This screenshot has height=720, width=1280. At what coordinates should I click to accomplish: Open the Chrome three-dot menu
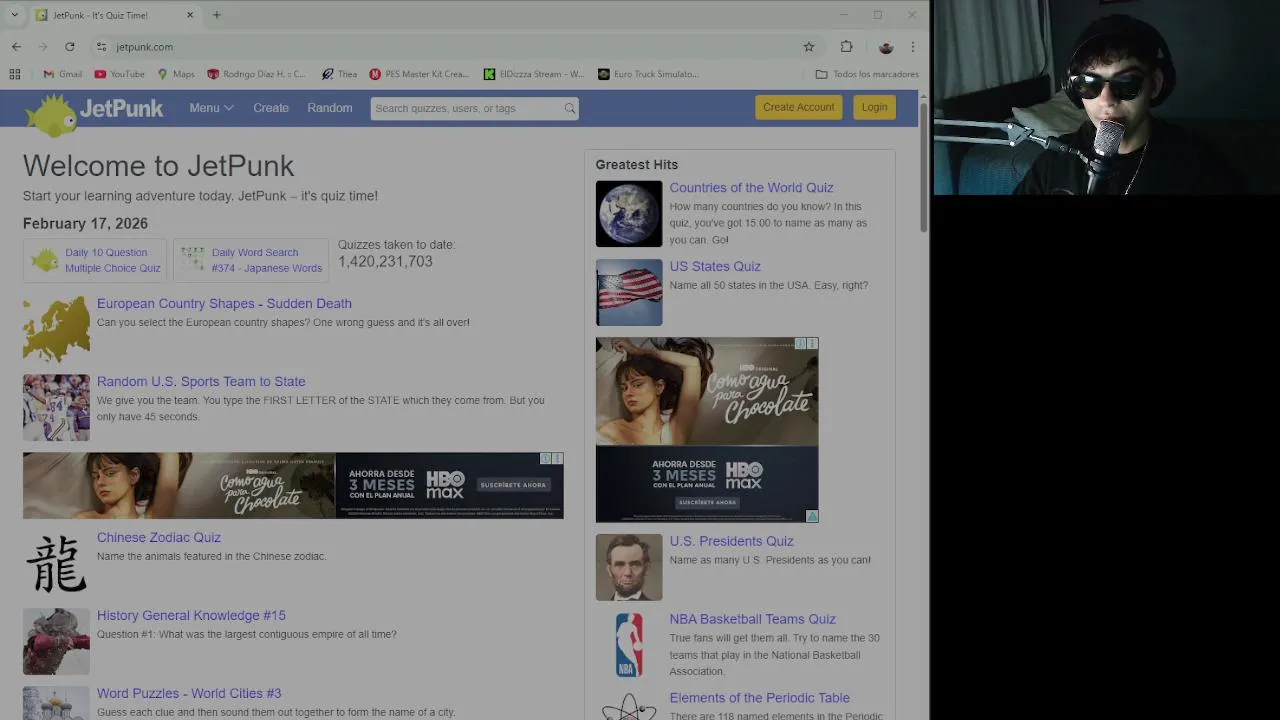[x=913, y=47]
